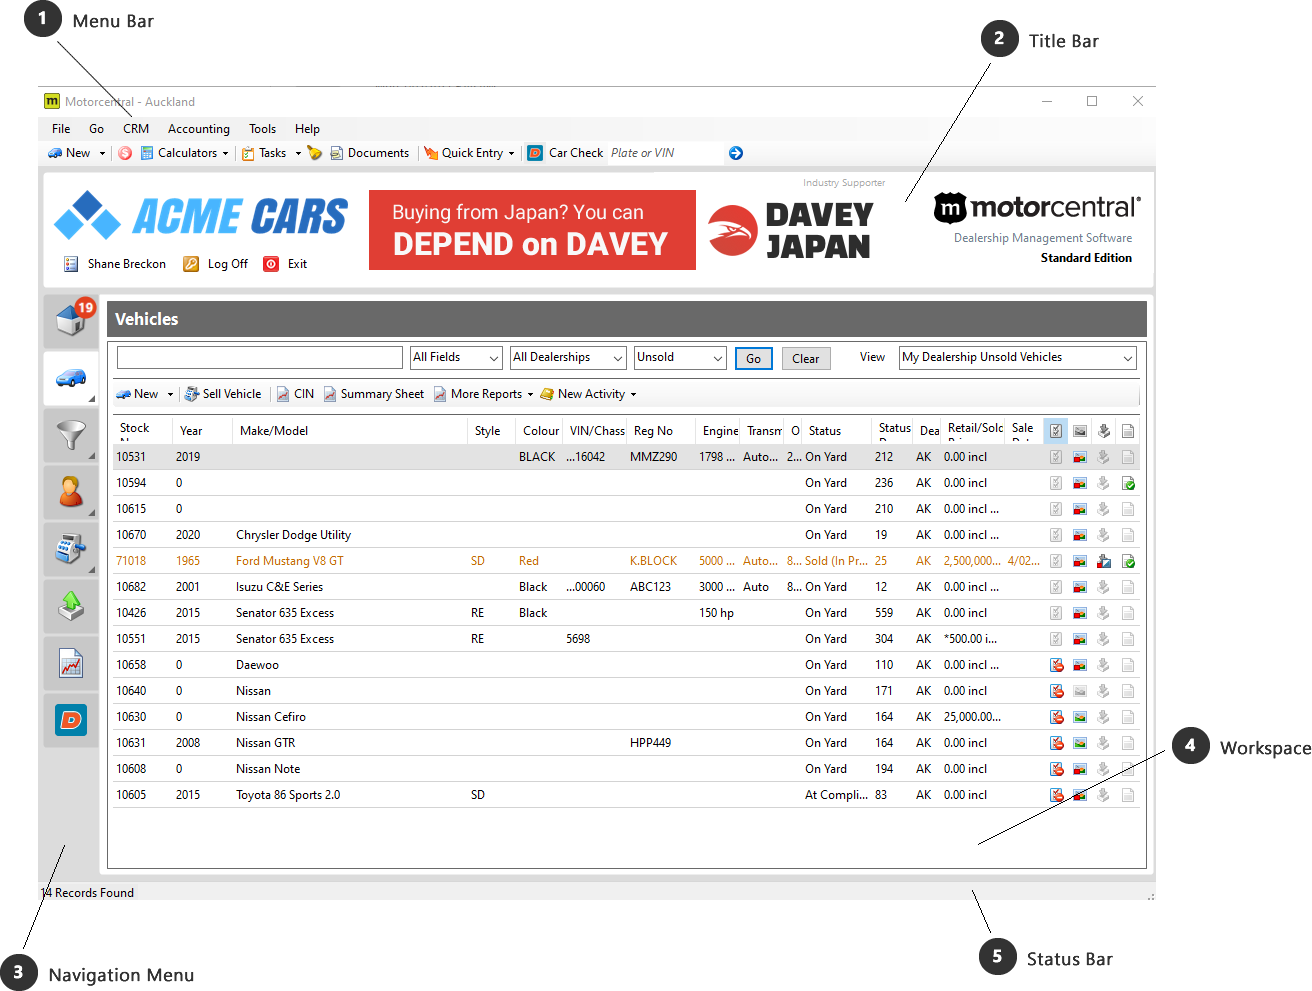Click the download column header icon
1312x991 pixels.
pyautogui.click(x=1104, y=431)
